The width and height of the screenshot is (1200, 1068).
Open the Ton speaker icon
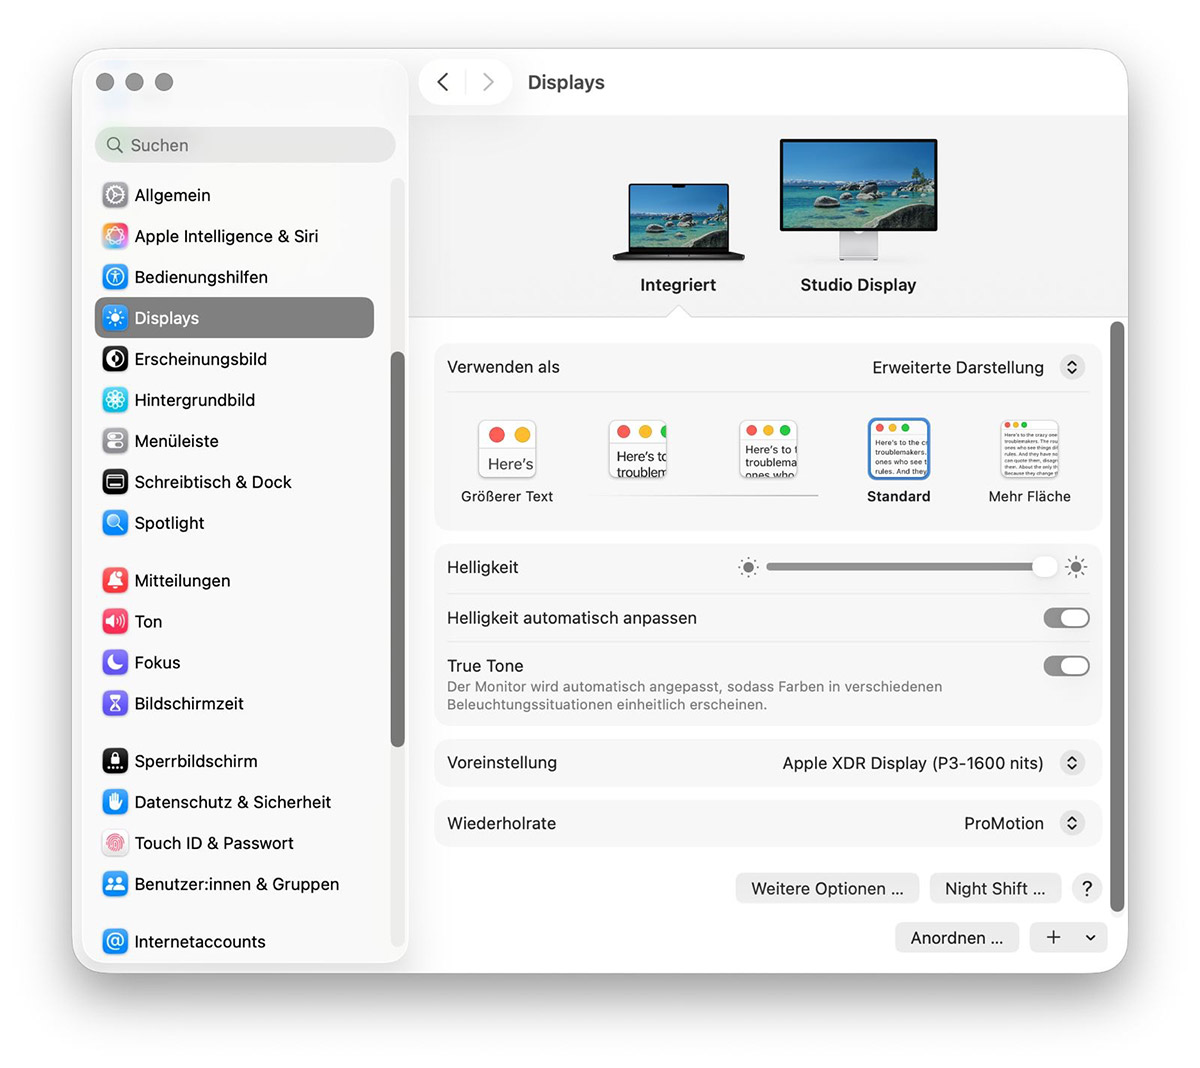[115, 622]
